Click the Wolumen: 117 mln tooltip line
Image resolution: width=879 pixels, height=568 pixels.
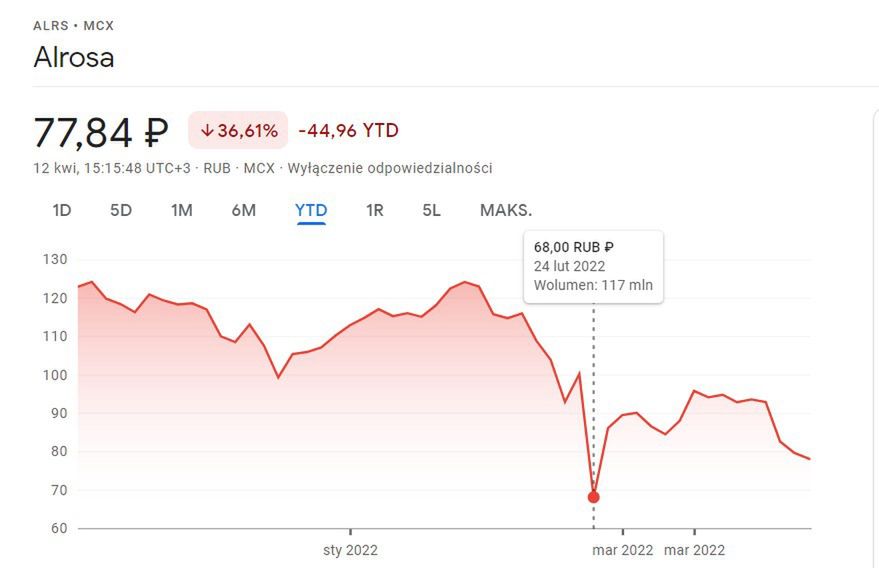593,285
